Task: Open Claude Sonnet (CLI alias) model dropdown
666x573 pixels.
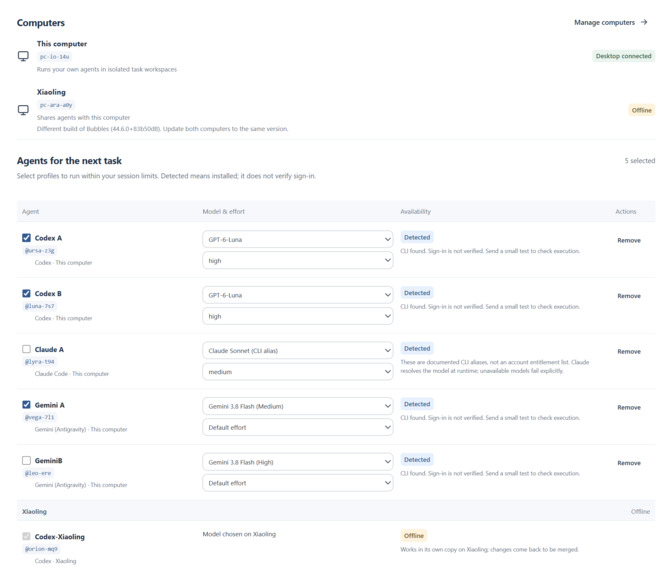Action: 298,351
